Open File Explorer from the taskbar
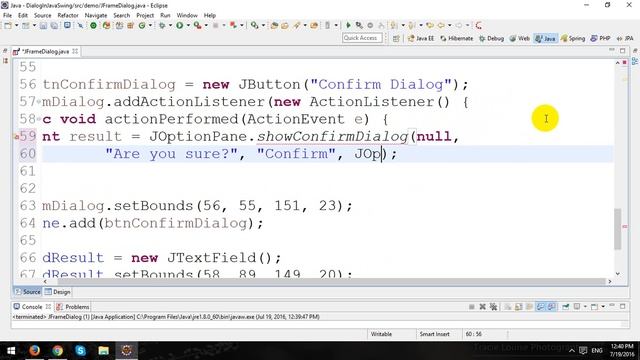The image size is (640, 360). point(103,350)
